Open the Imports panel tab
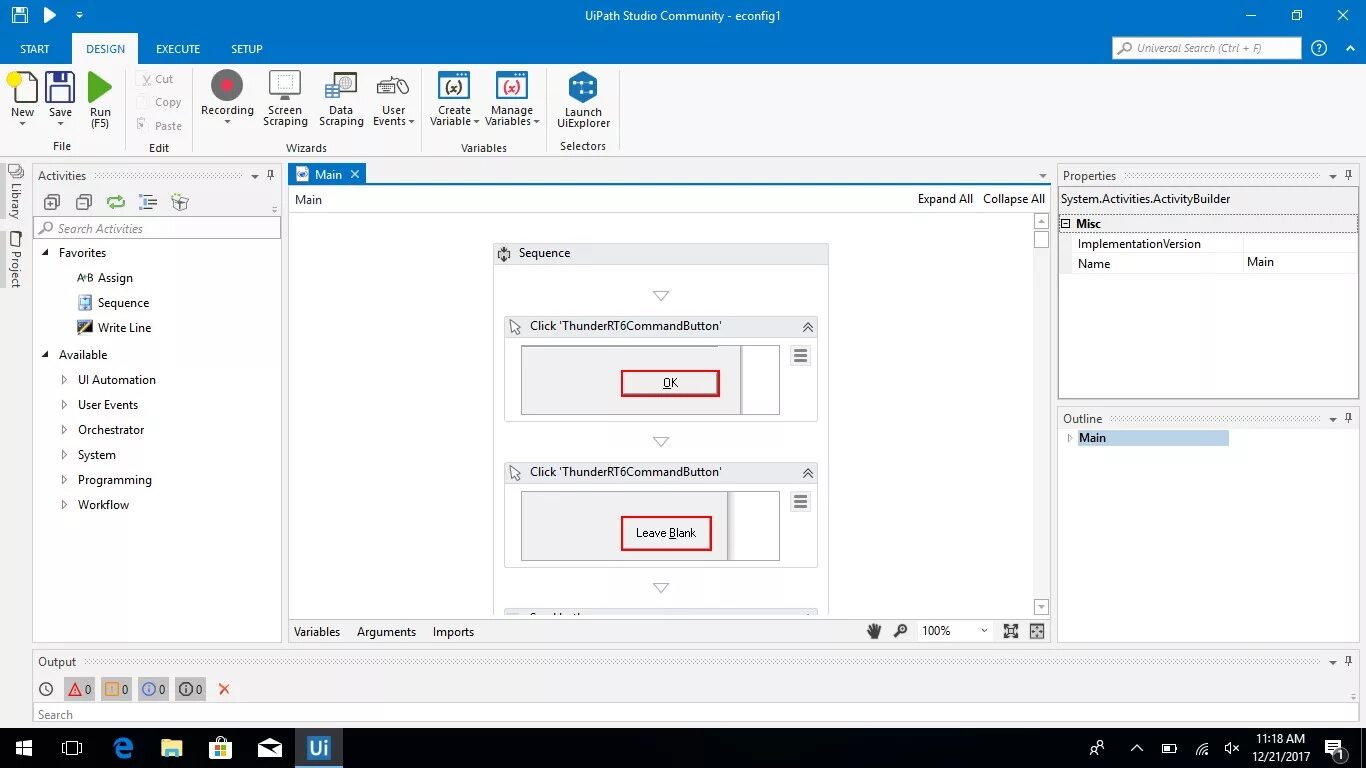1366x768 pixels. pyautogui.click(x=453, y=632)
